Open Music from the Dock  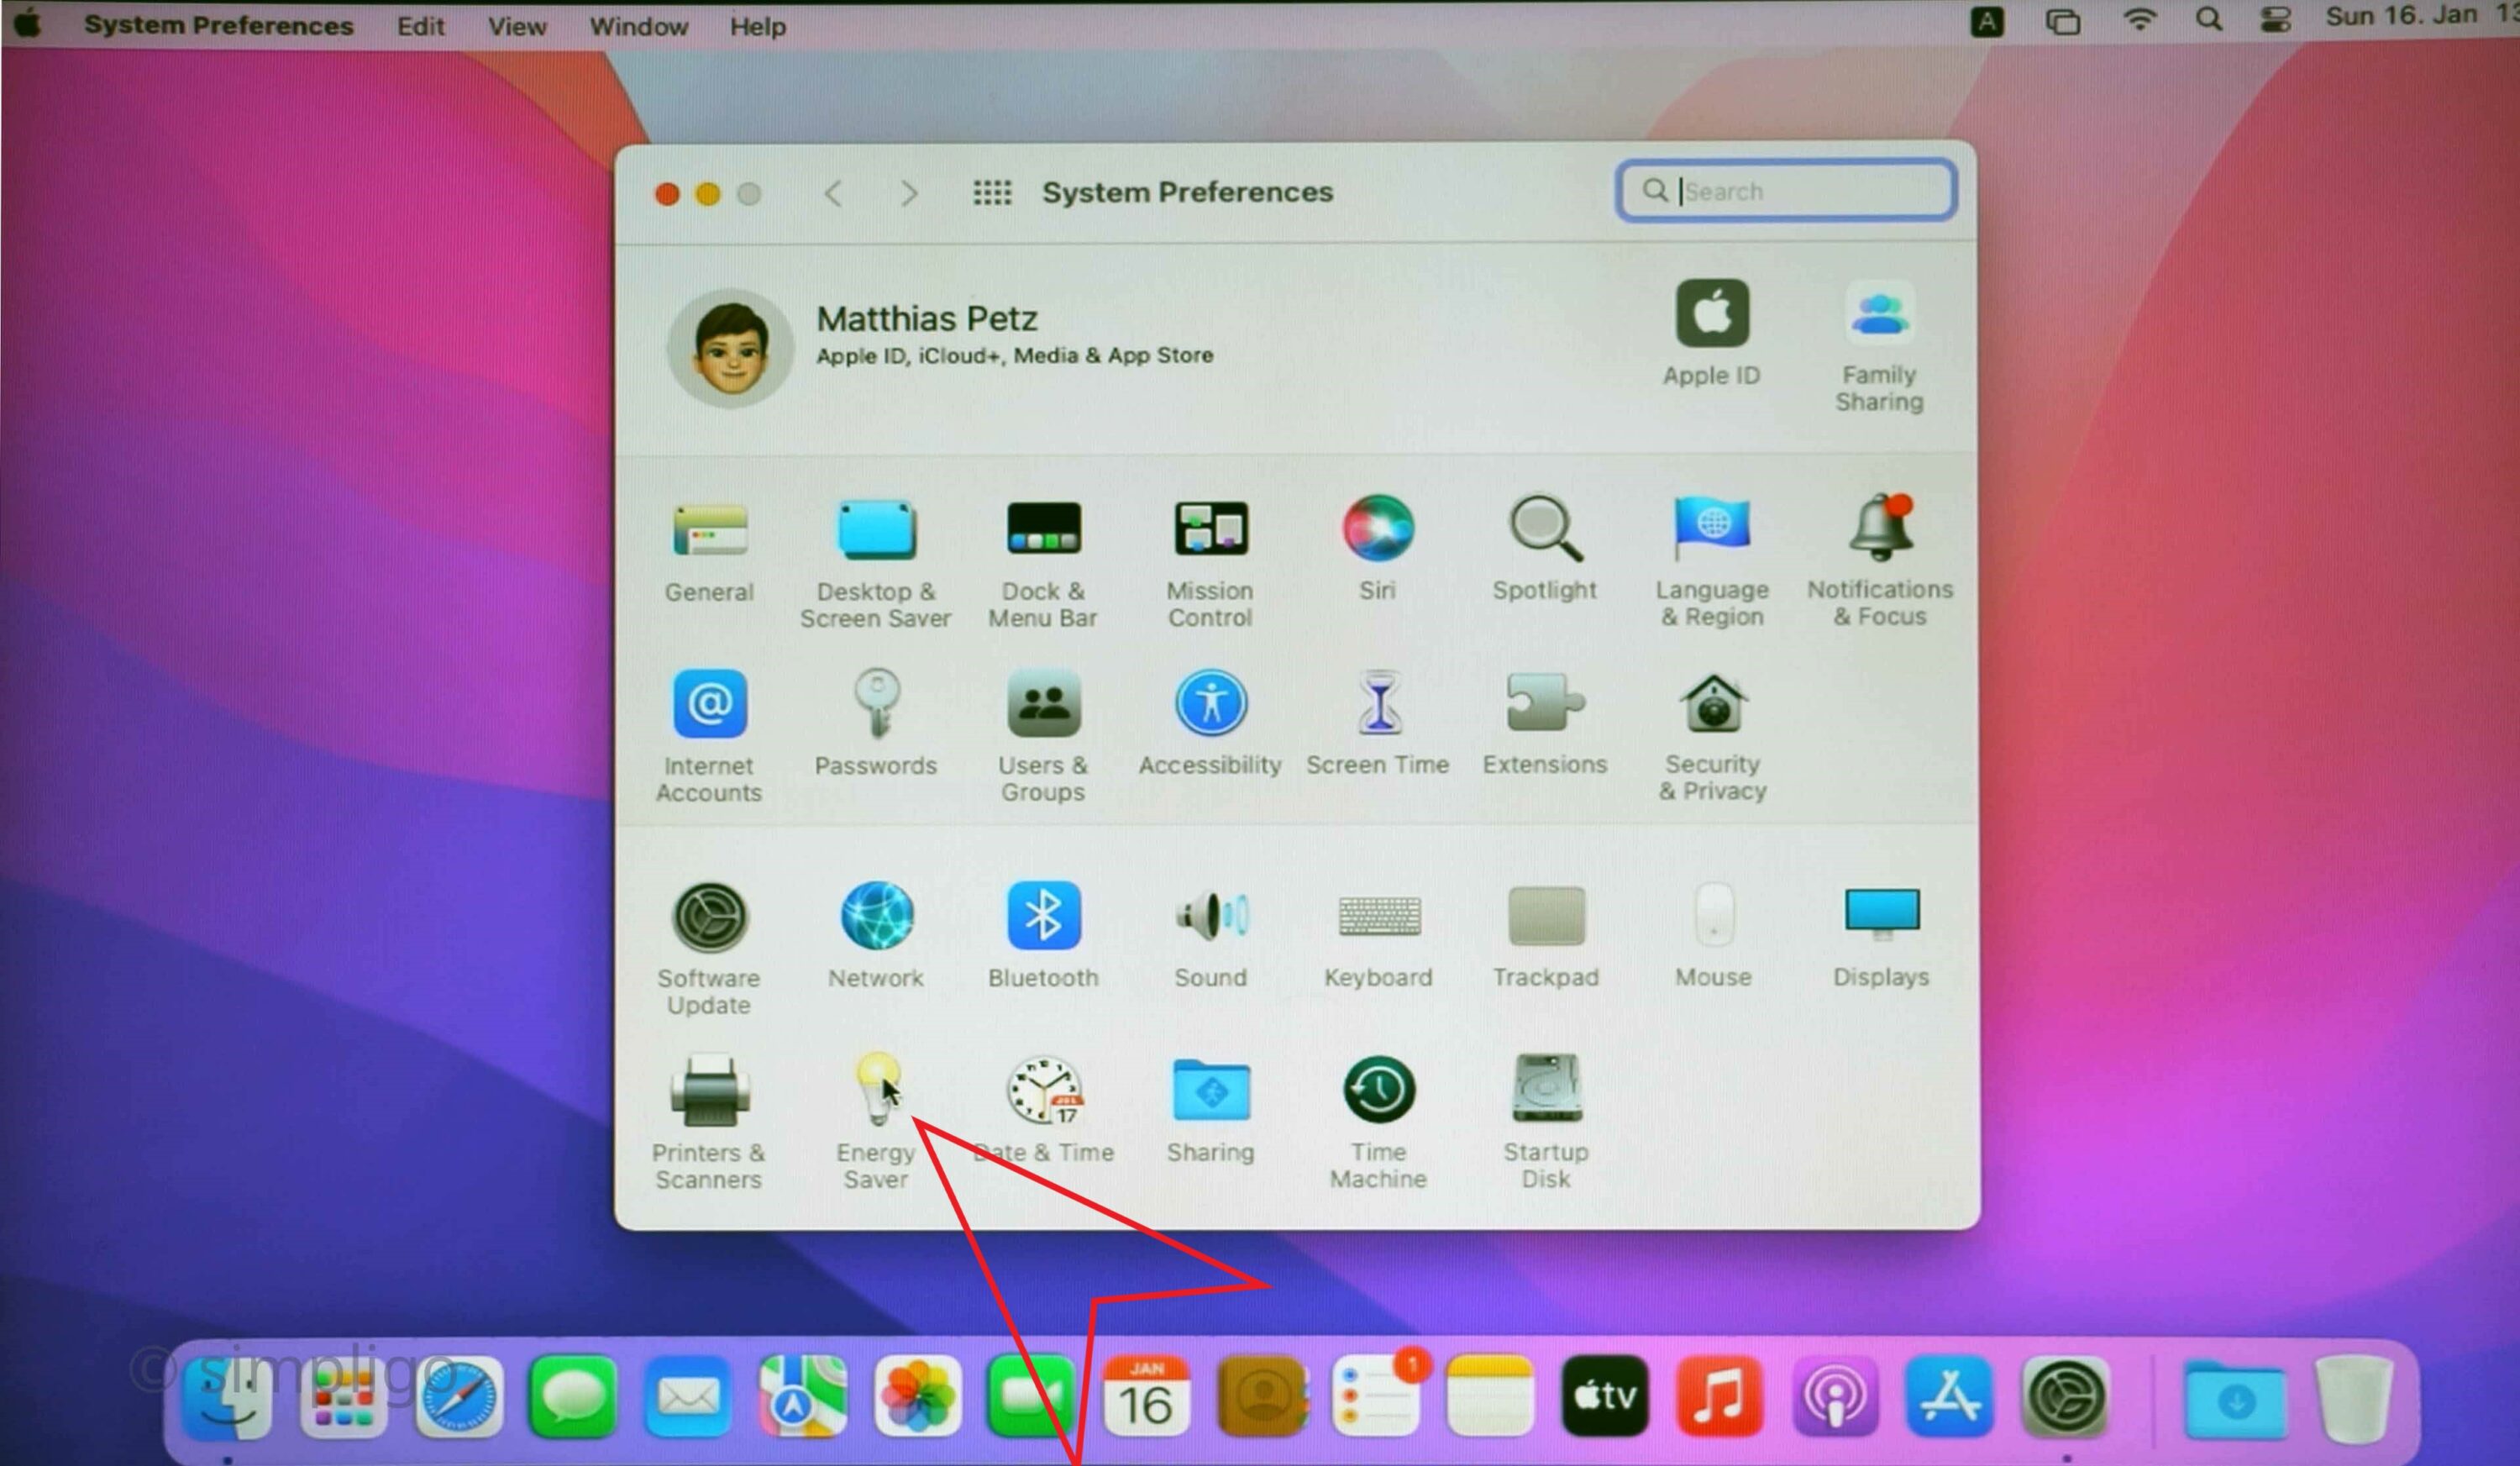click(1719, 1396)
